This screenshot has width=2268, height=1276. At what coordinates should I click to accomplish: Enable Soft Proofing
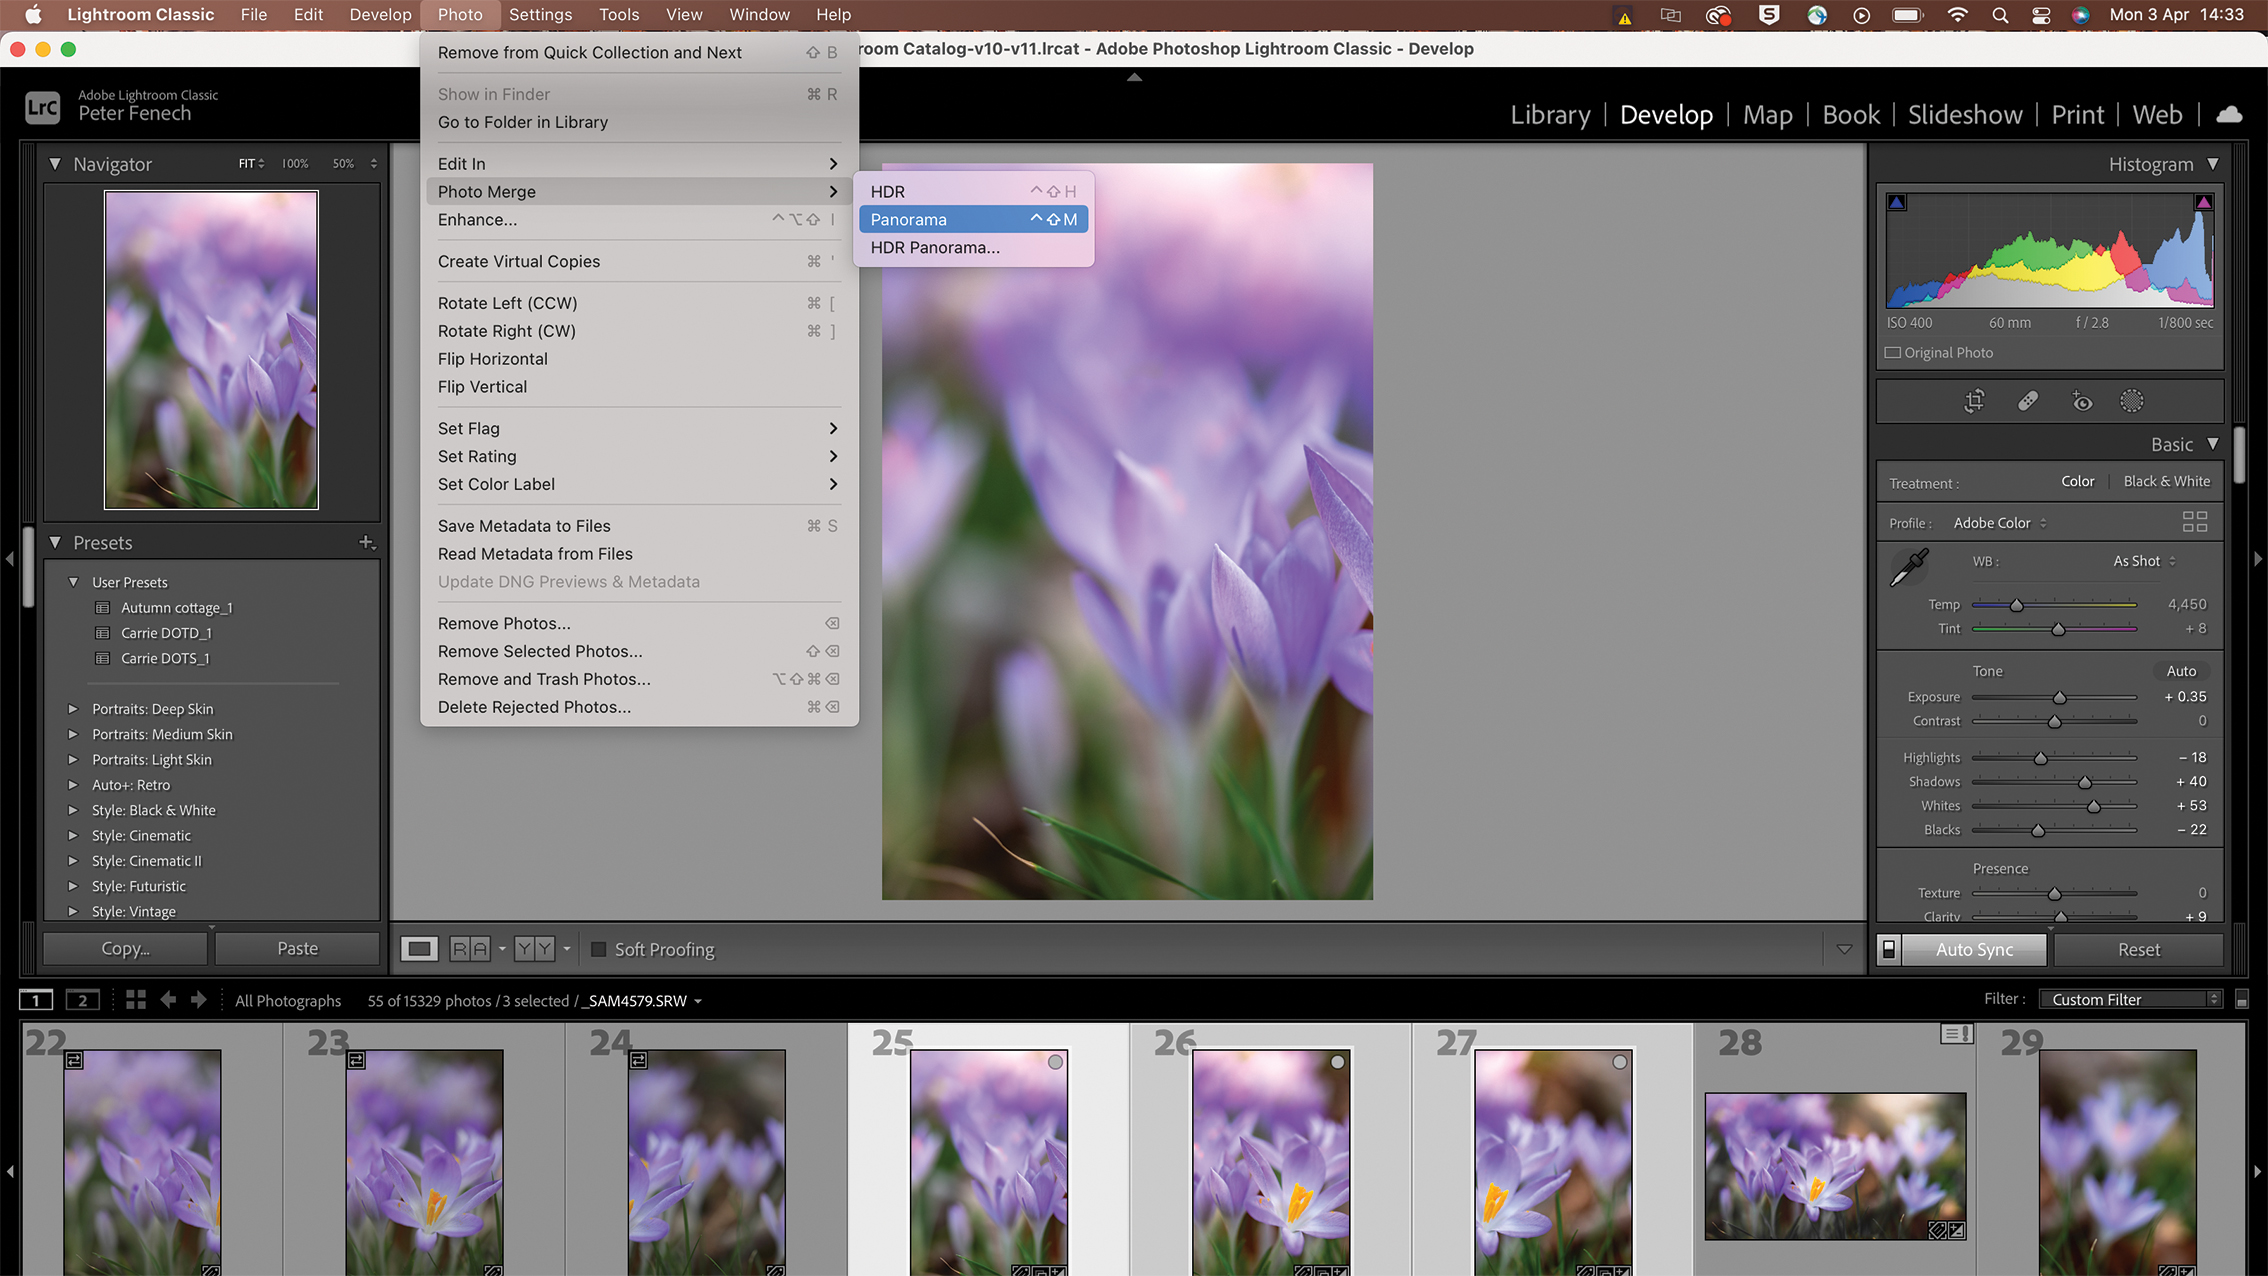point(598,949)
